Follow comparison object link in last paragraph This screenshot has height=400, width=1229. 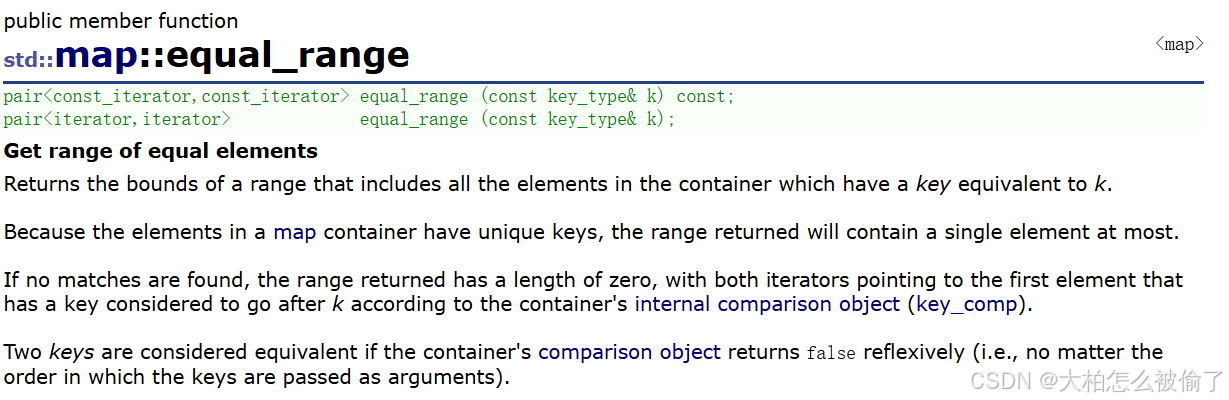tap(629, 352)
